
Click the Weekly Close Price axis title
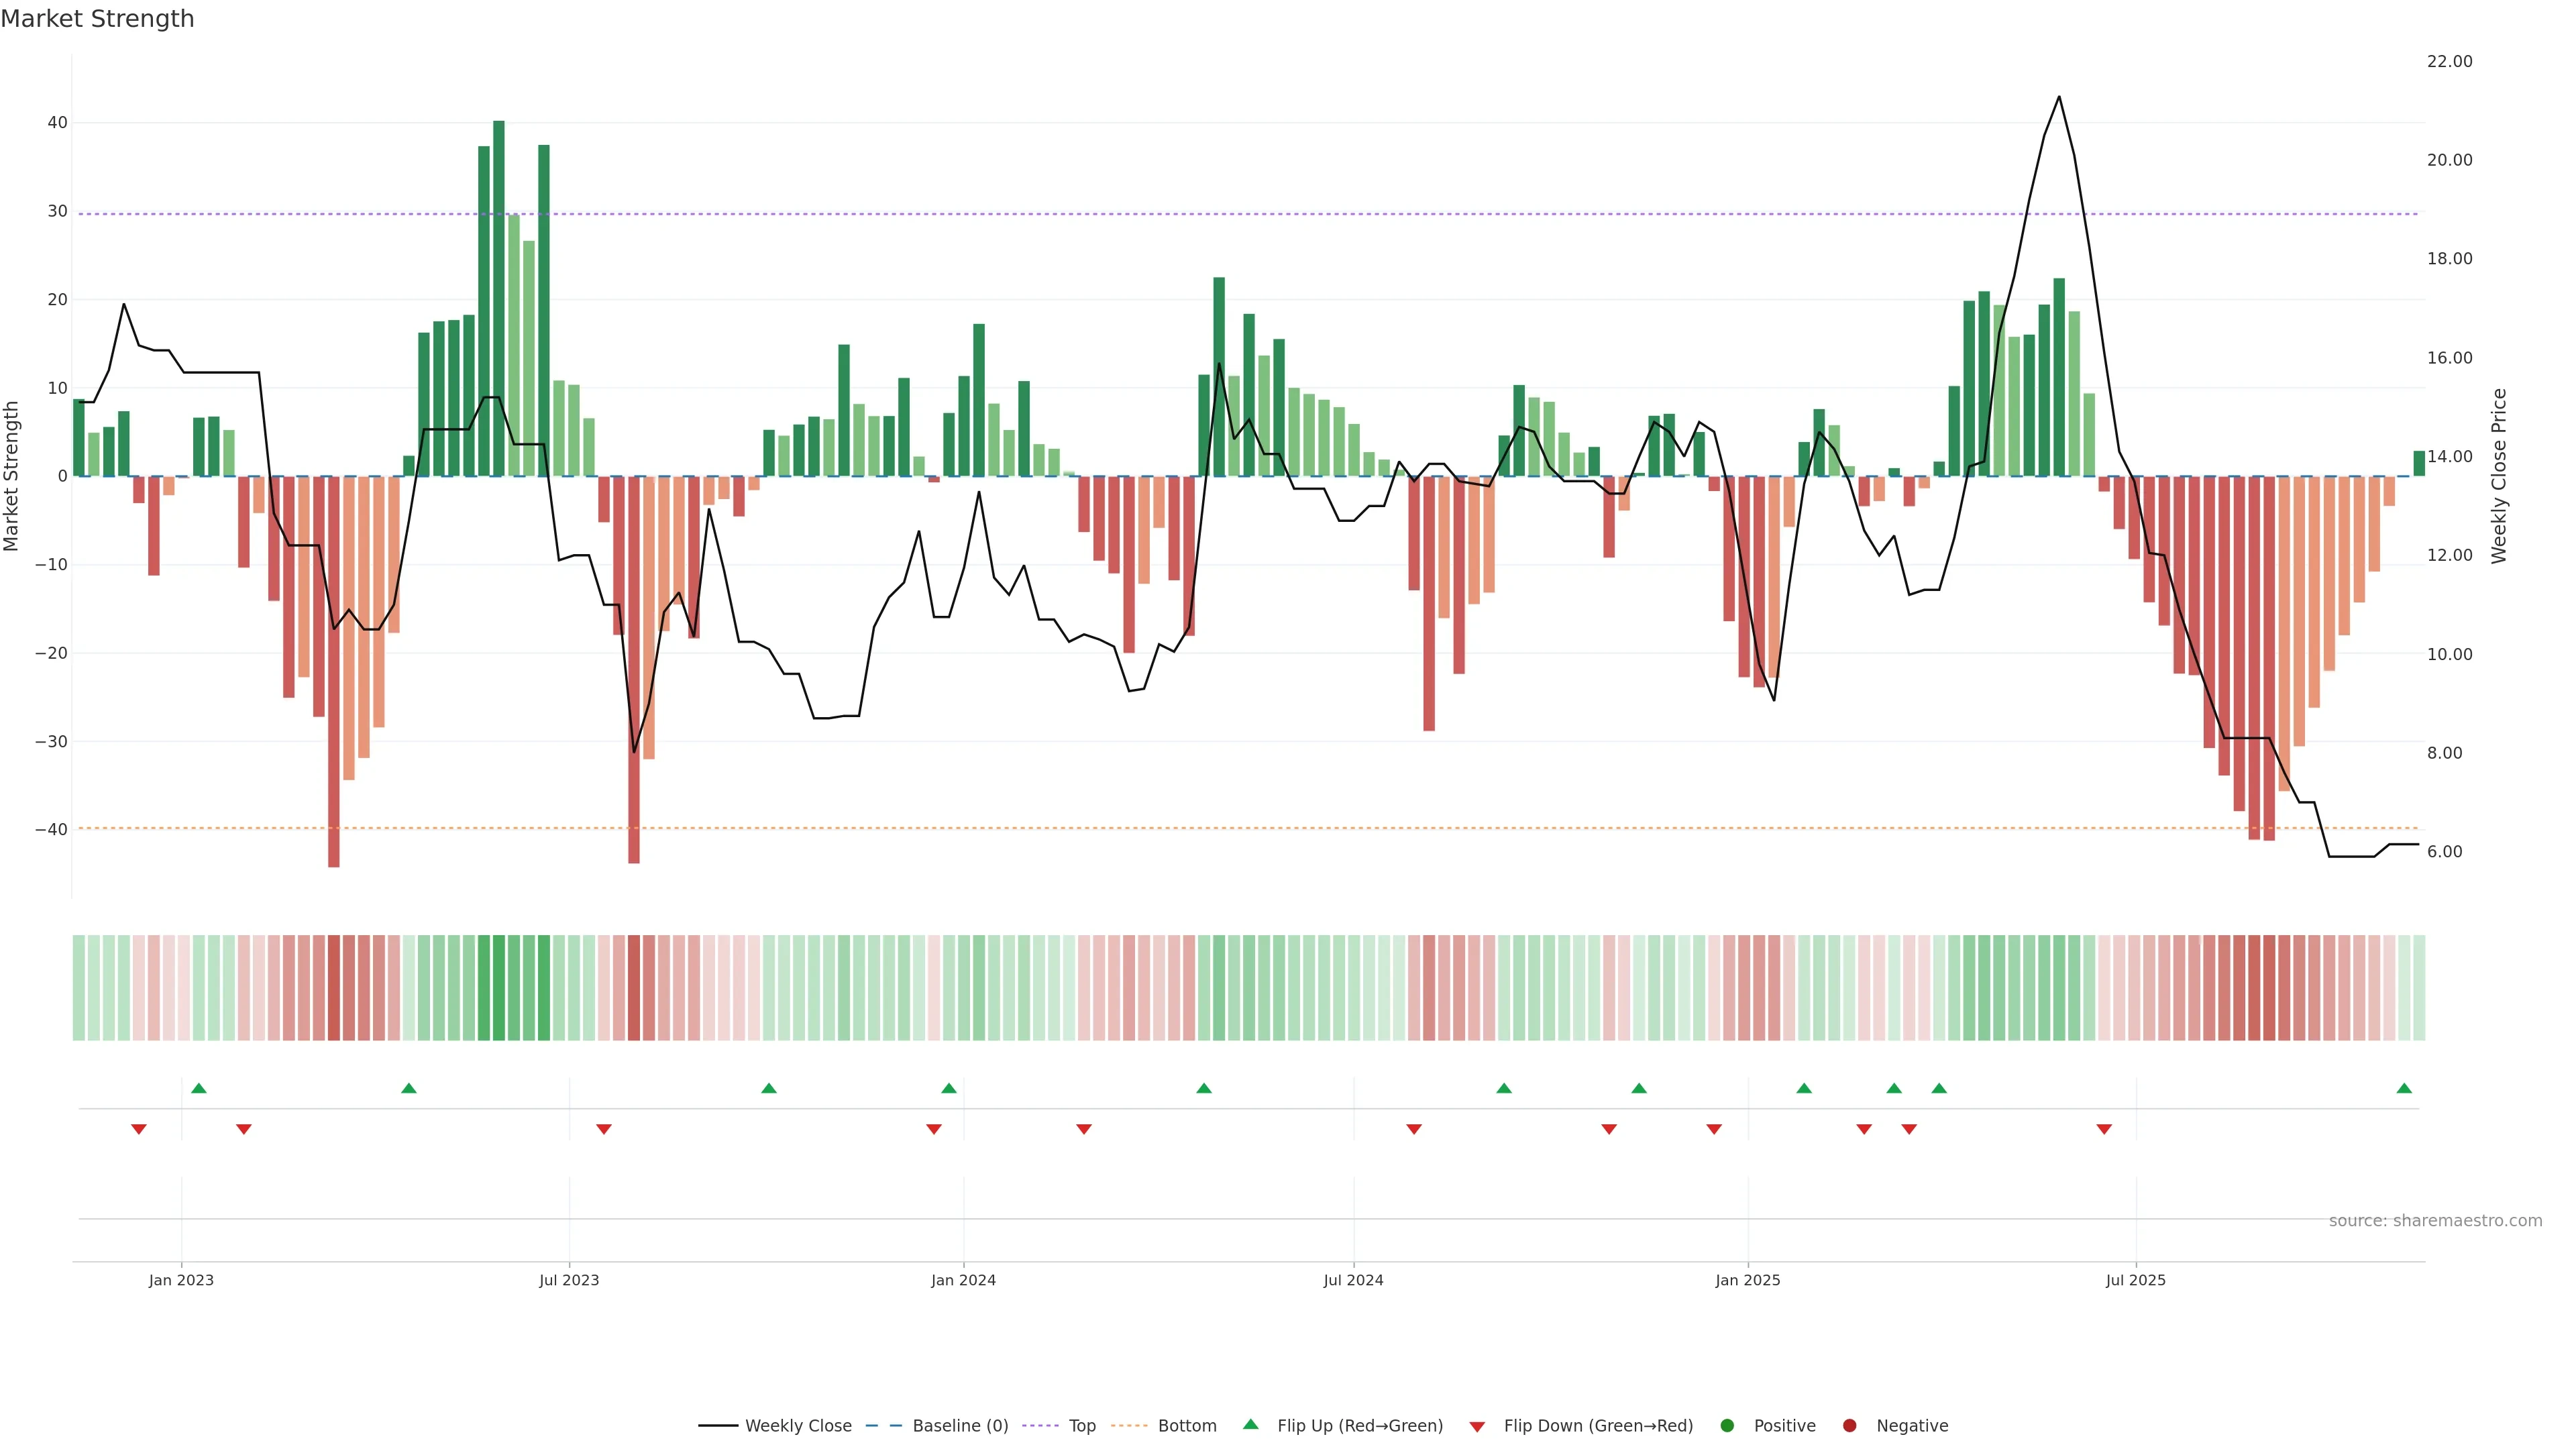click(2499, 476)
